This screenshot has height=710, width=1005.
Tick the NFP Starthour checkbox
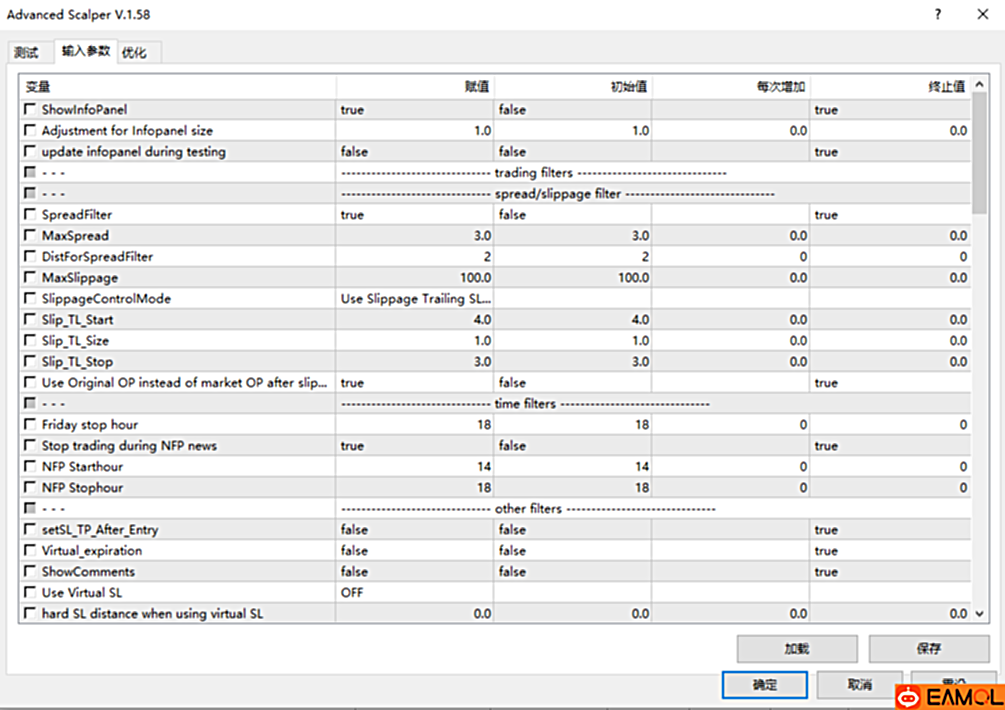coord(30,466)
